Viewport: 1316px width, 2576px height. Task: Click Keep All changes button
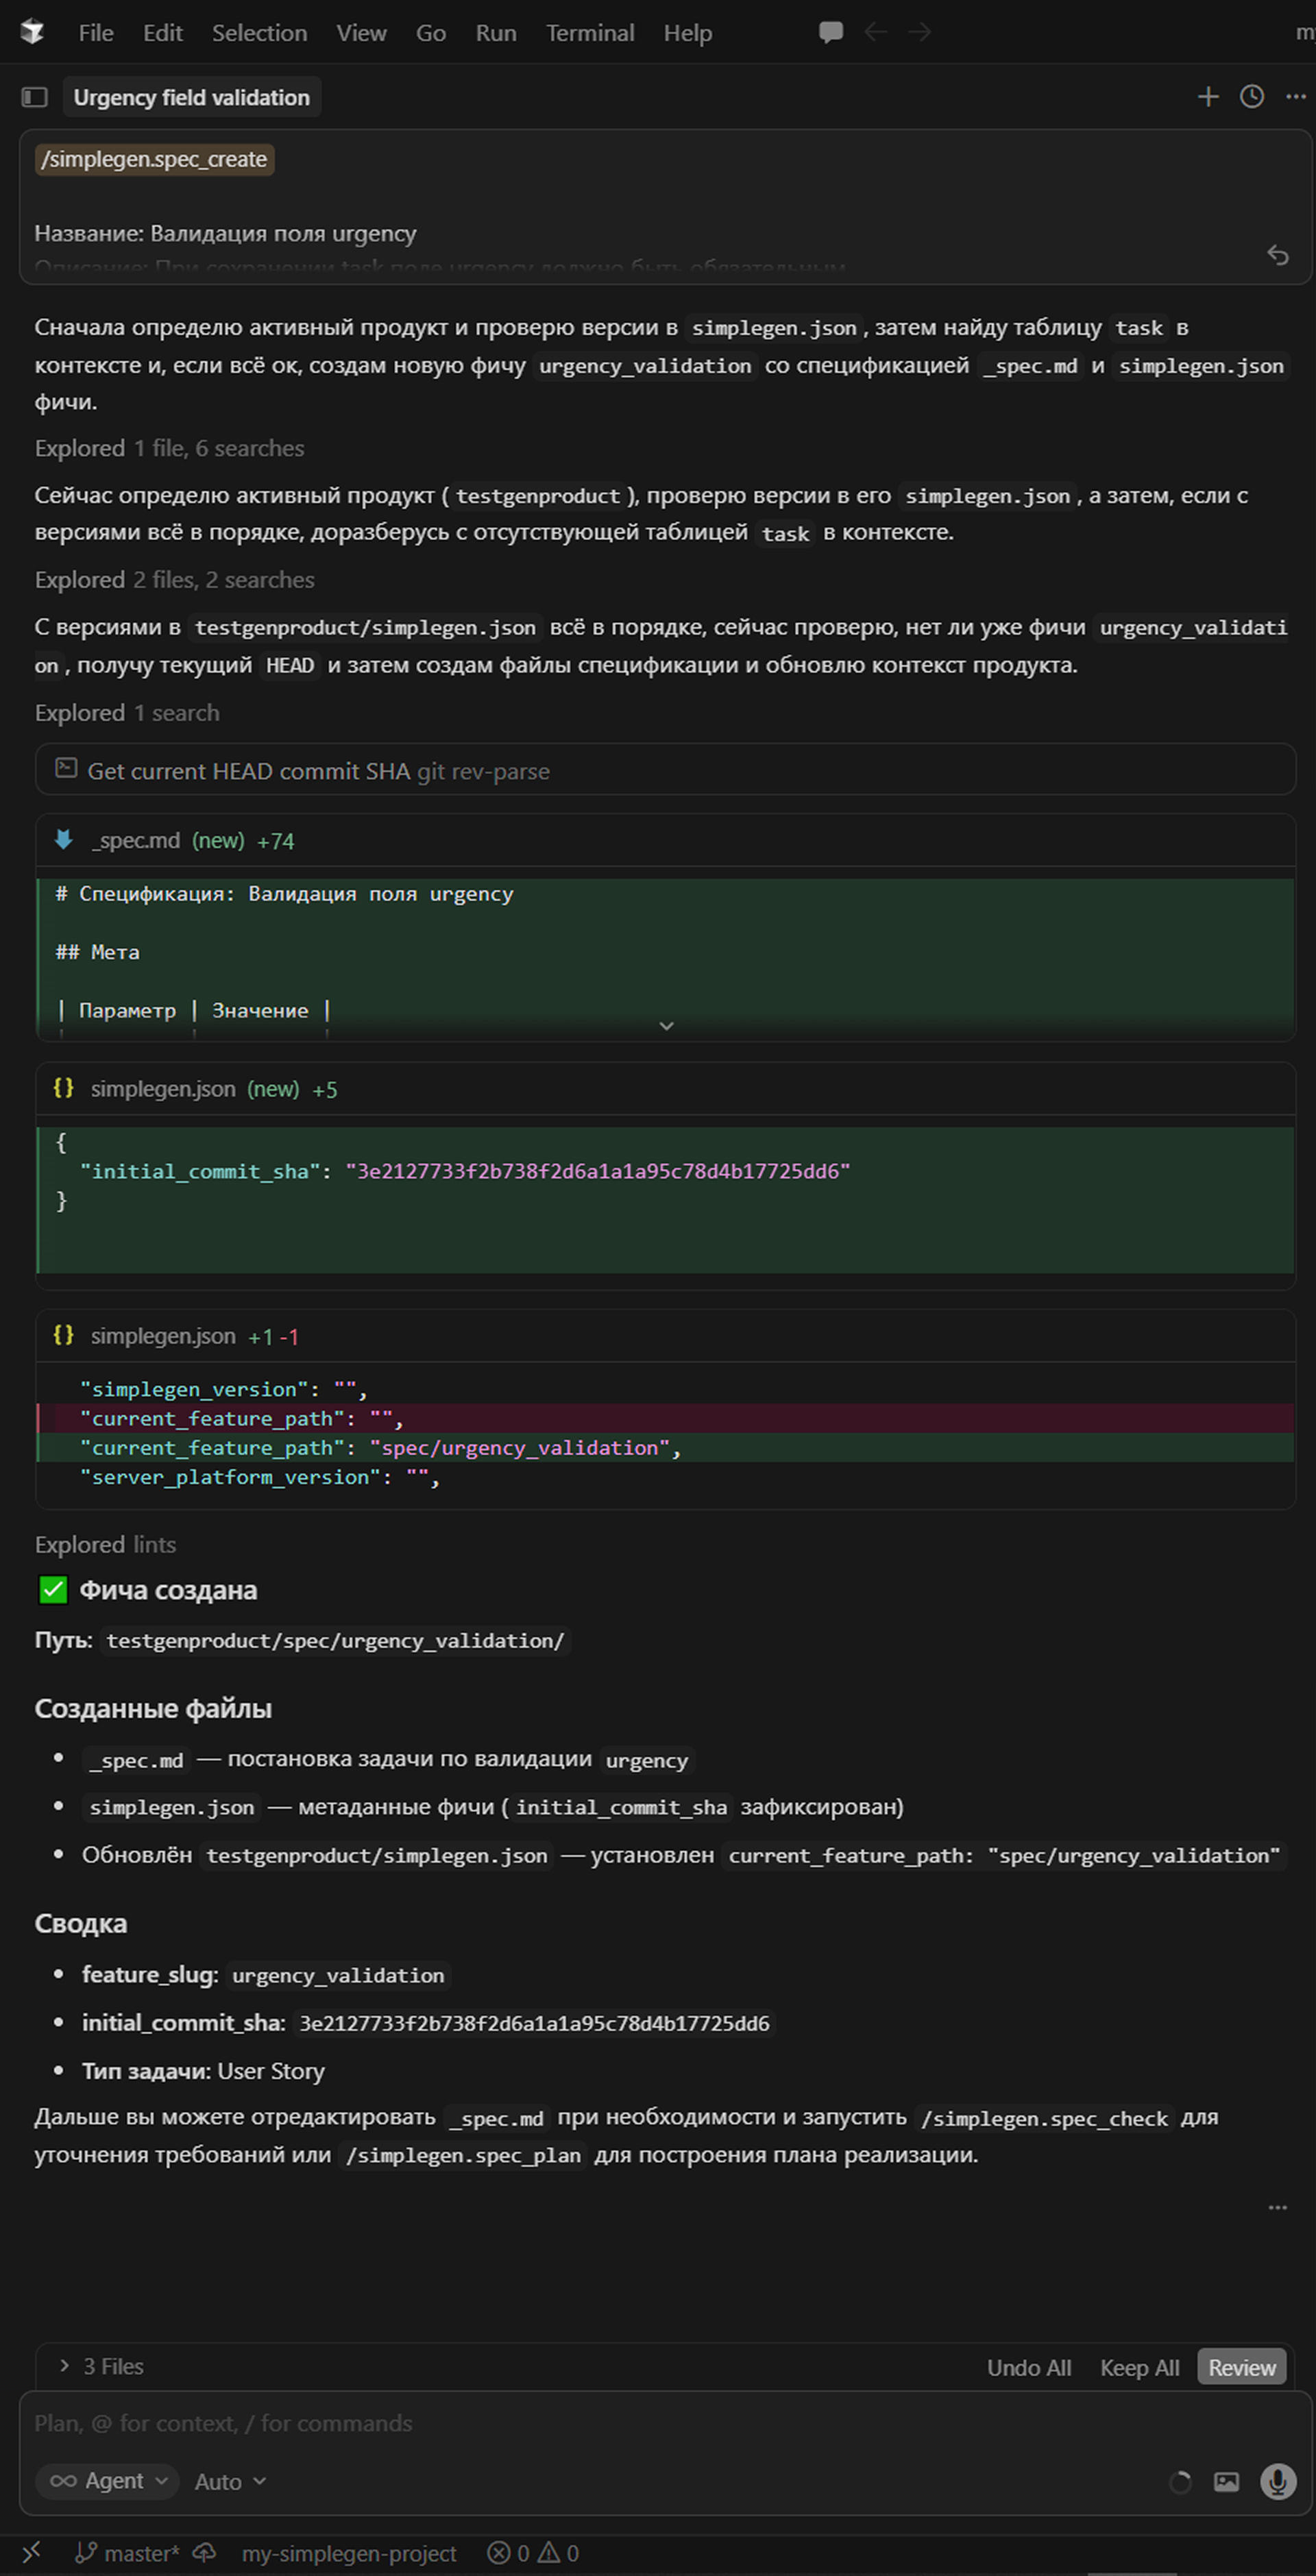1139,2368
